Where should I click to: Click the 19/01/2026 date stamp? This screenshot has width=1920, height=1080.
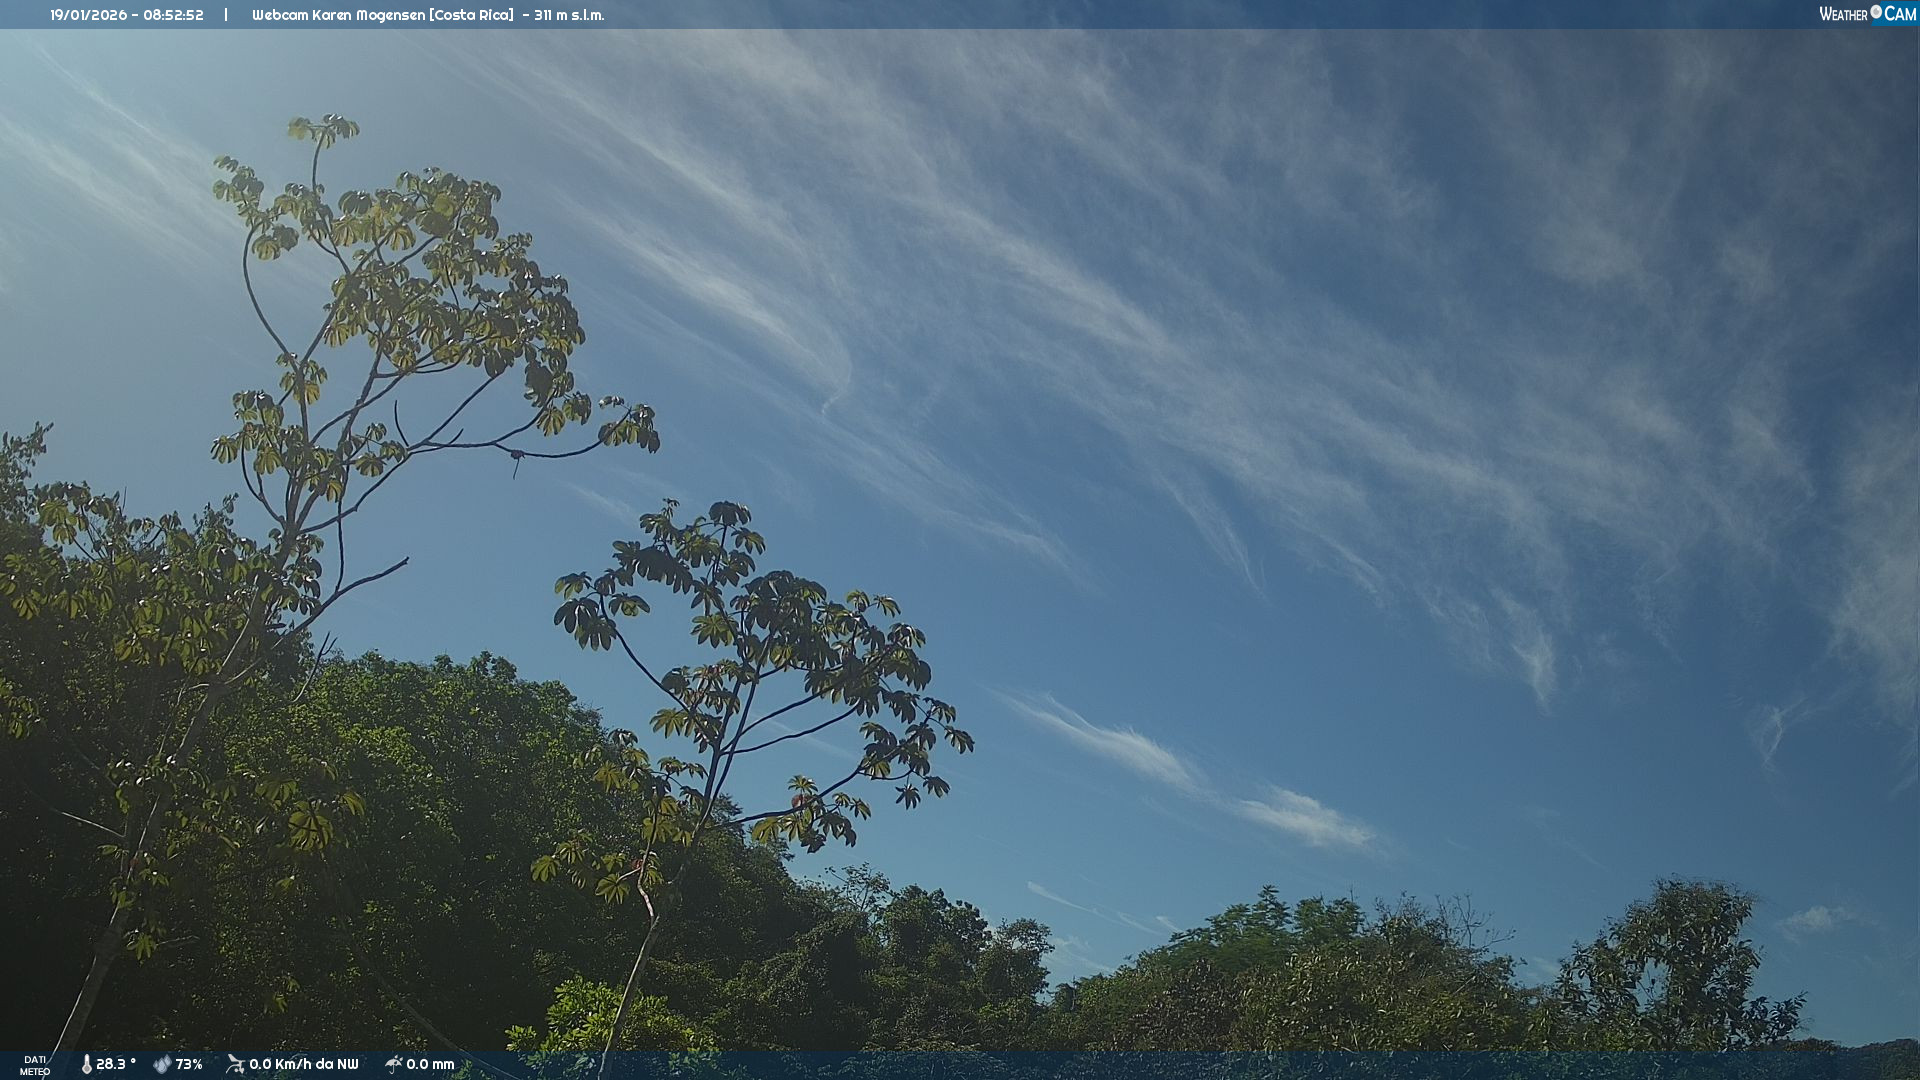(x=90, y=15)
